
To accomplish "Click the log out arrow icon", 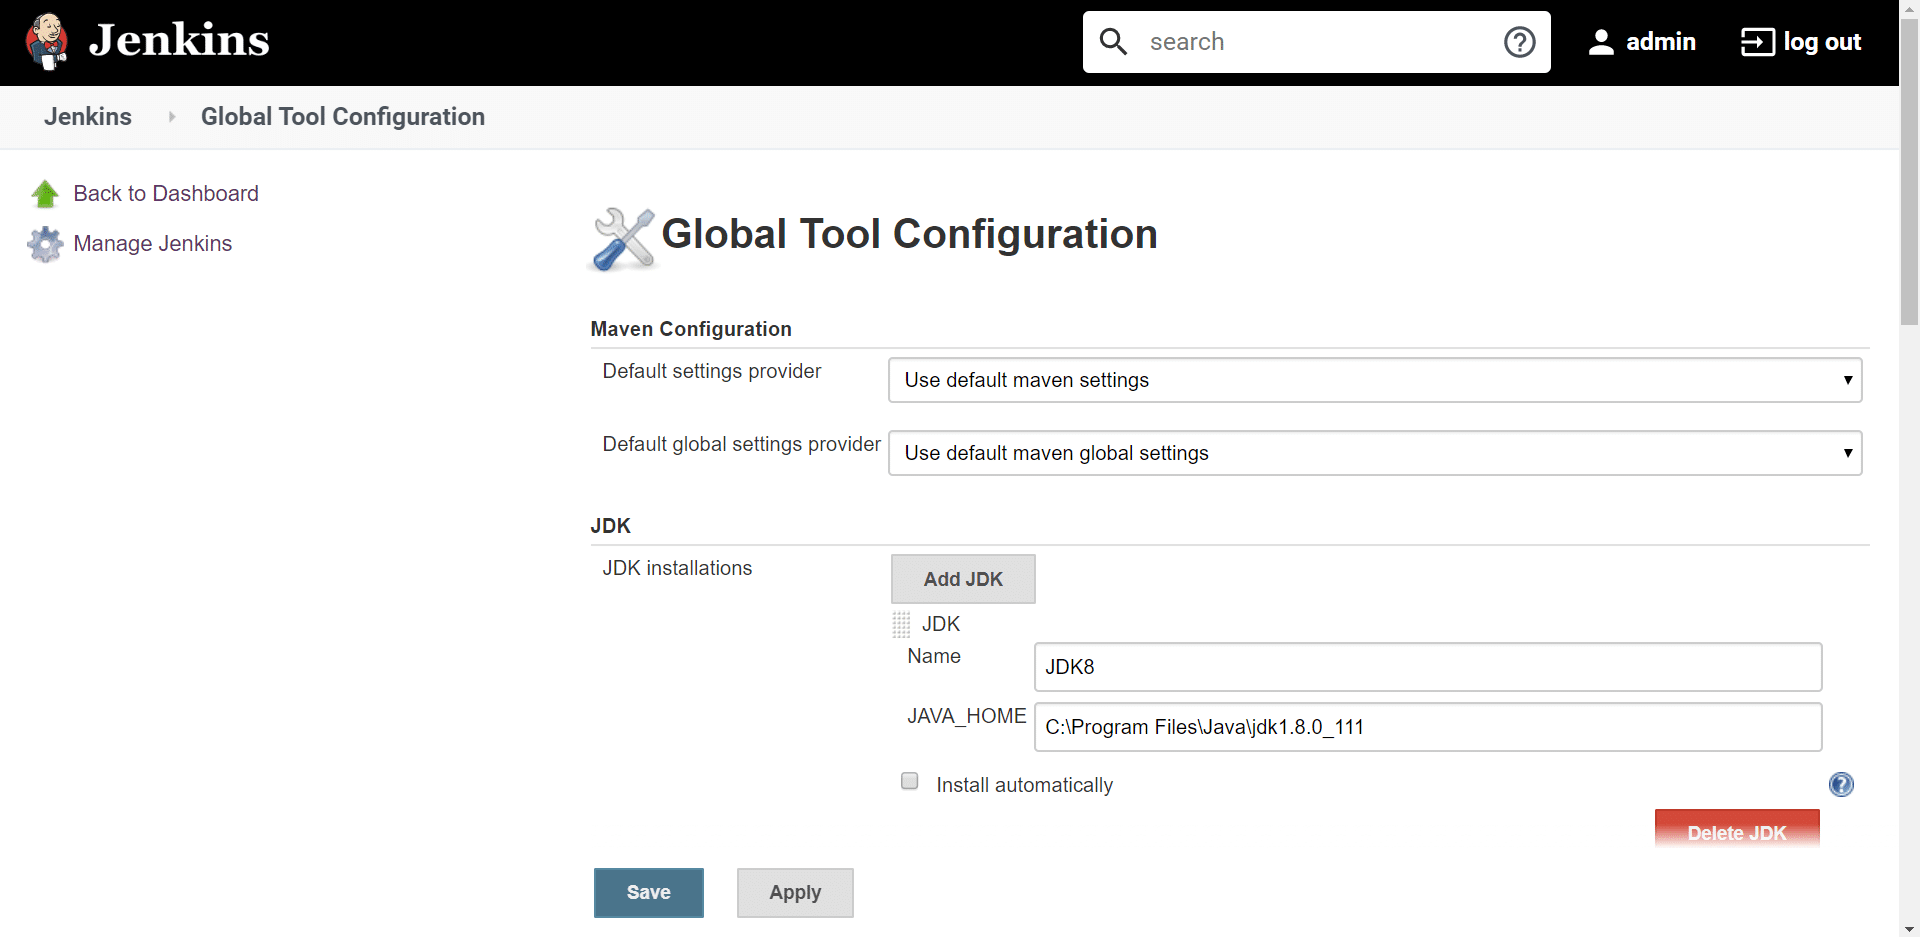I will pyautogui.click(x=1757, y=42).
